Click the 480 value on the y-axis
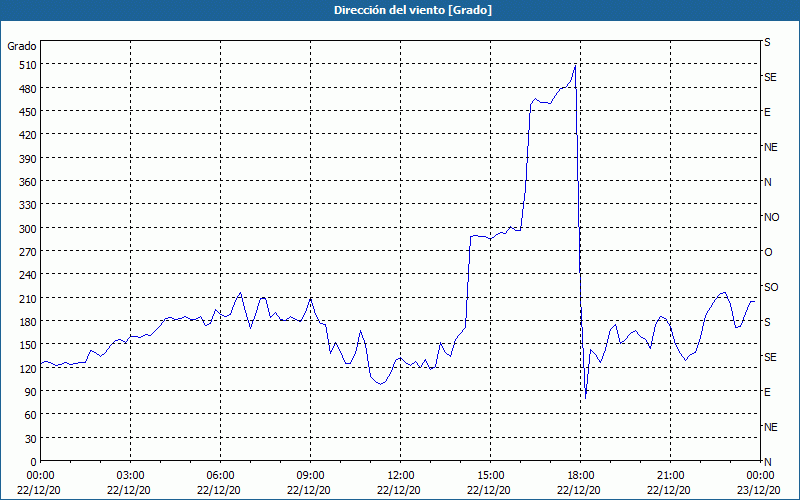Viewport: 800px width, 500px height. click(x=28, y=89)
